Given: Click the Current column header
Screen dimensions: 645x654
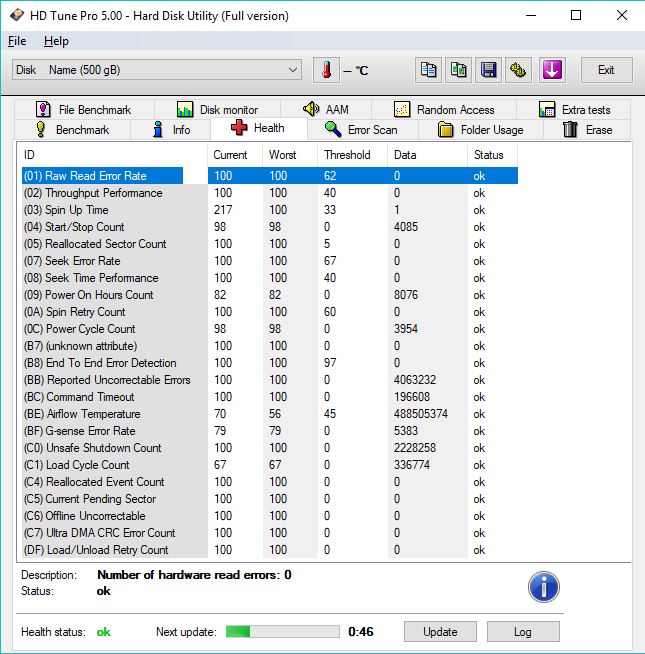Looking at the screenshot, I should pos(235,155).
